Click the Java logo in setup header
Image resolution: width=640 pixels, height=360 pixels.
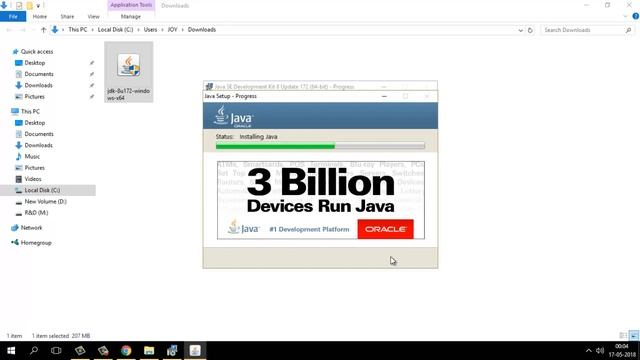pos(233,117)
